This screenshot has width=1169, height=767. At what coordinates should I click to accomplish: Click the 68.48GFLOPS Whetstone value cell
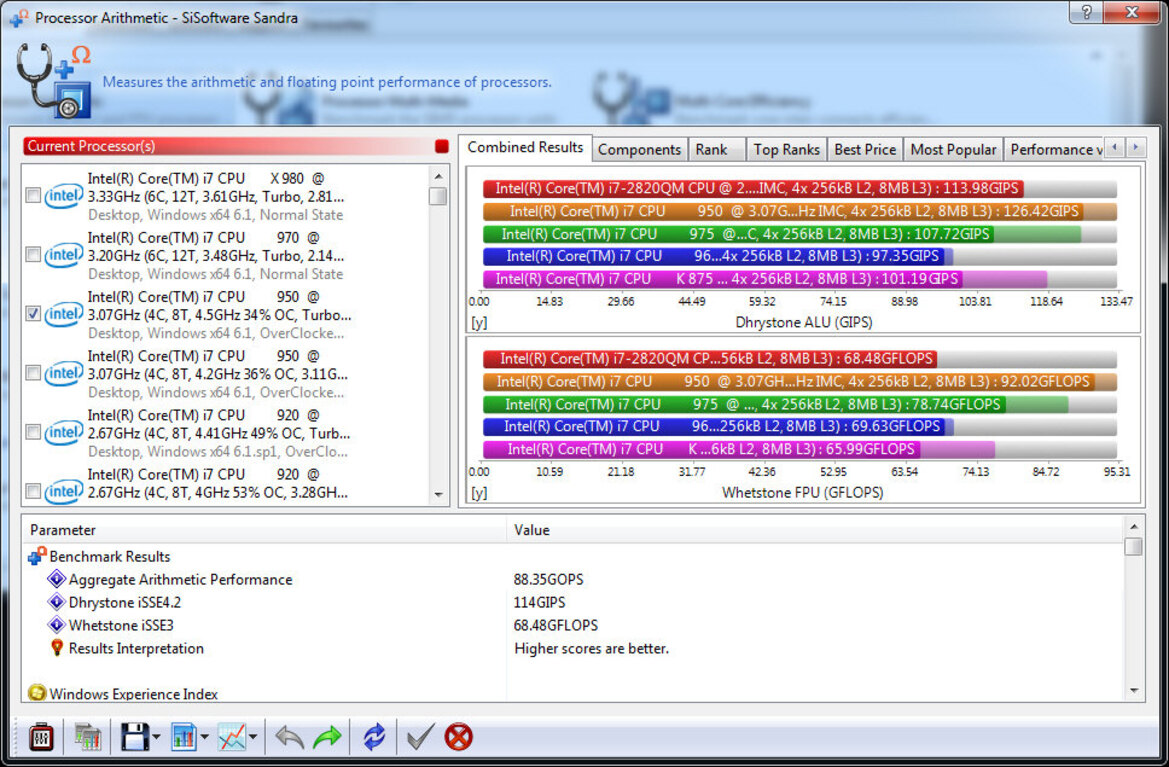pos(555,625)
